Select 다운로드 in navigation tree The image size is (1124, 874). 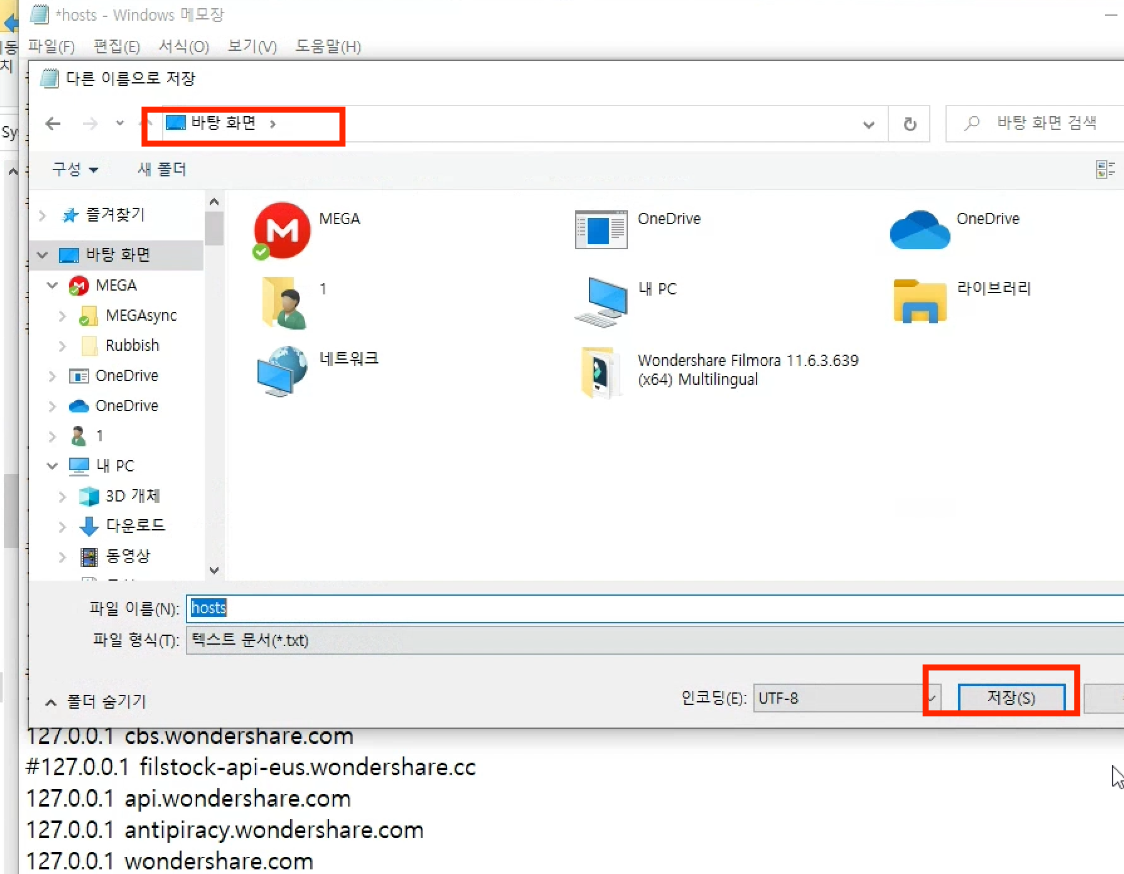tap(122, 526)
